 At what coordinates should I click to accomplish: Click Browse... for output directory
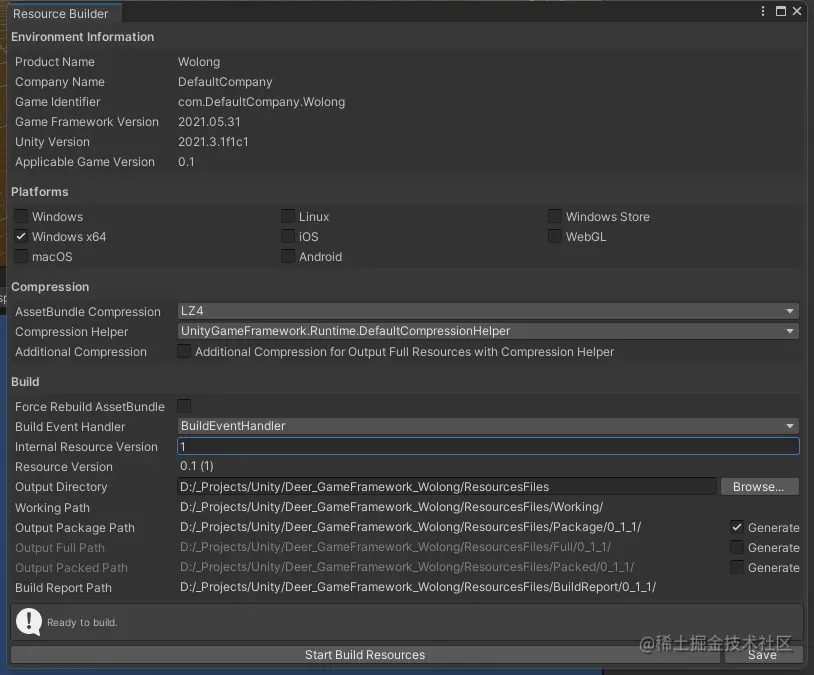coord(759,487)
